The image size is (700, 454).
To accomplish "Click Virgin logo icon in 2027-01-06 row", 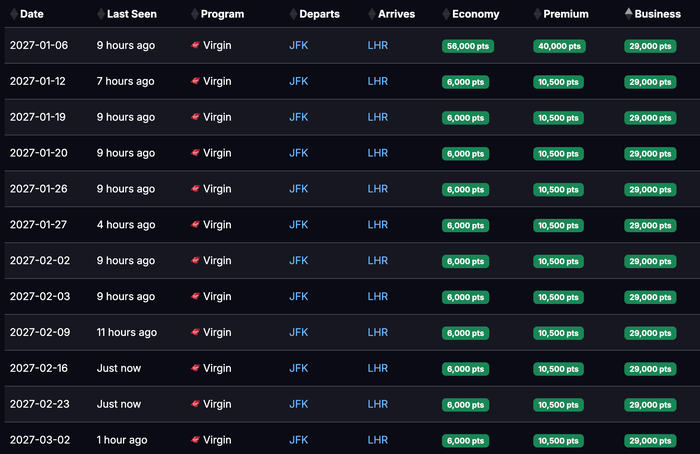I will (x=195, y=45).
